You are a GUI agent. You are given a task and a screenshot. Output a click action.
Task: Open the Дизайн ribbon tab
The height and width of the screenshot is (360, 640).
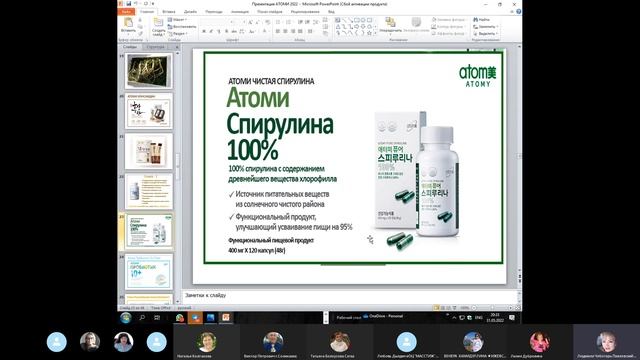190,12
